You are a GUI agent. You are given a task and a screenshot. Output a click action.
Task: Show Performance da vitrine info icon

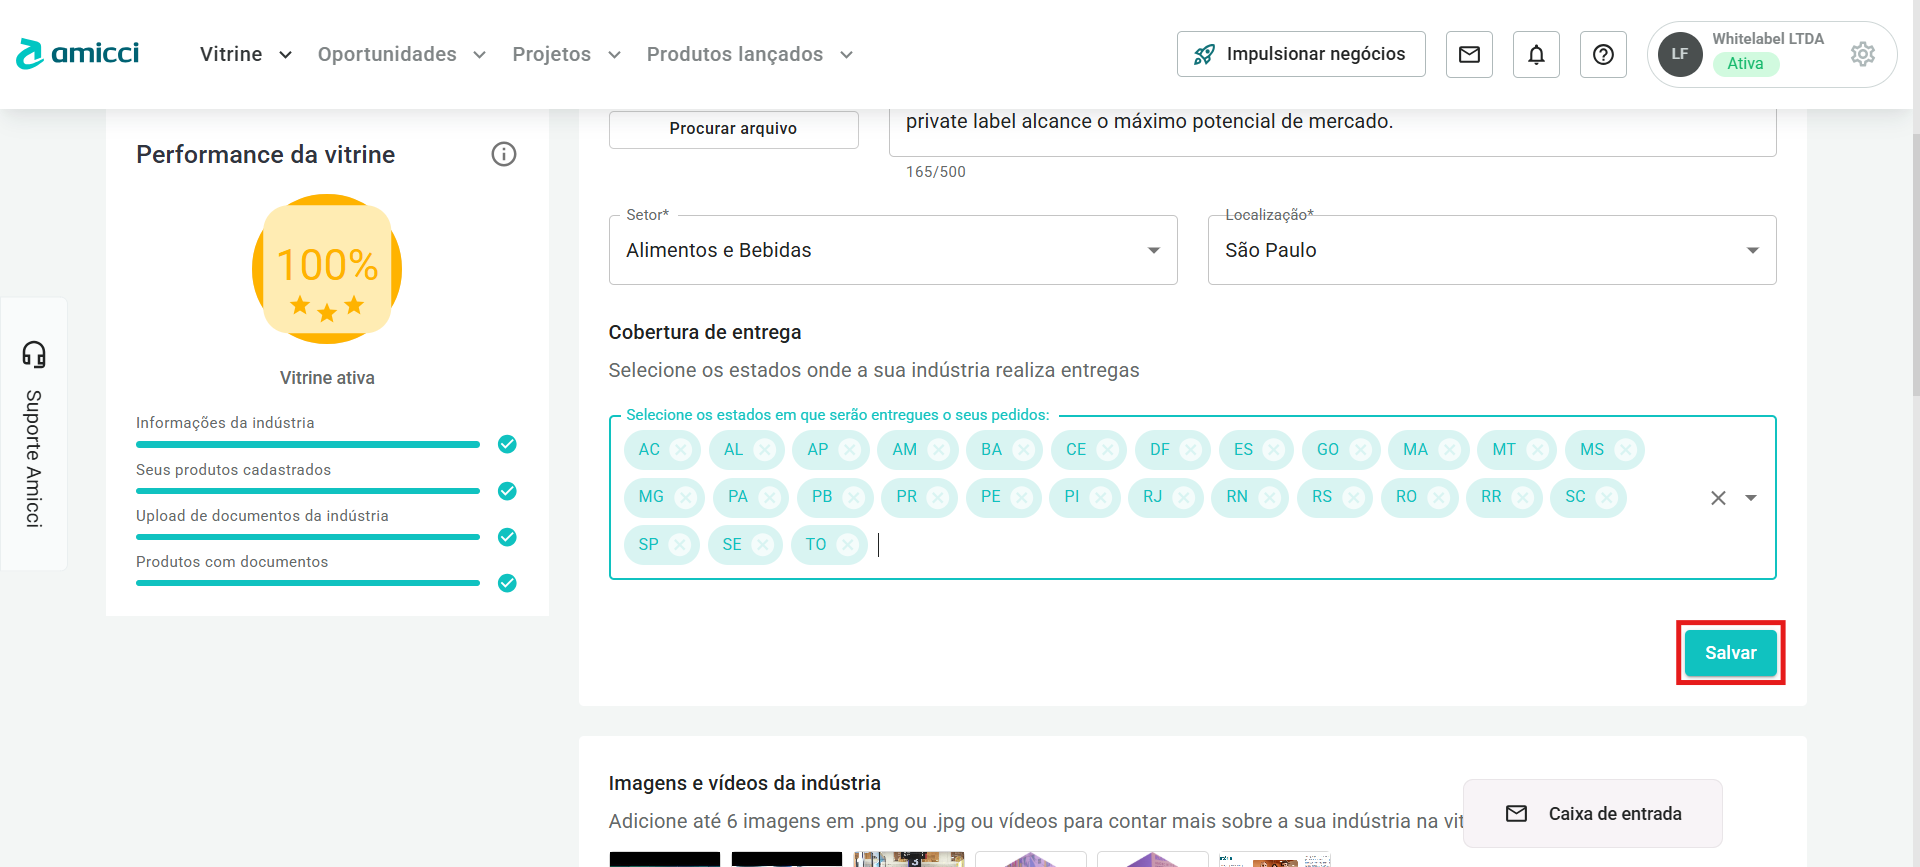[504, 154]
